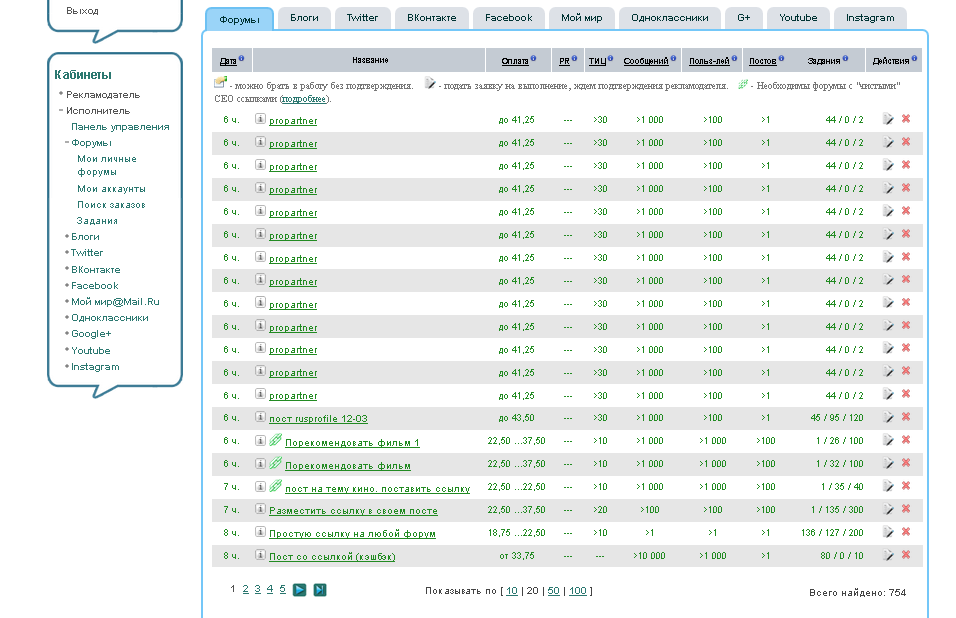Screen dimensions: 956x618
Task: Open Панель управления in the sidebar
Action: tap(120, 127)
